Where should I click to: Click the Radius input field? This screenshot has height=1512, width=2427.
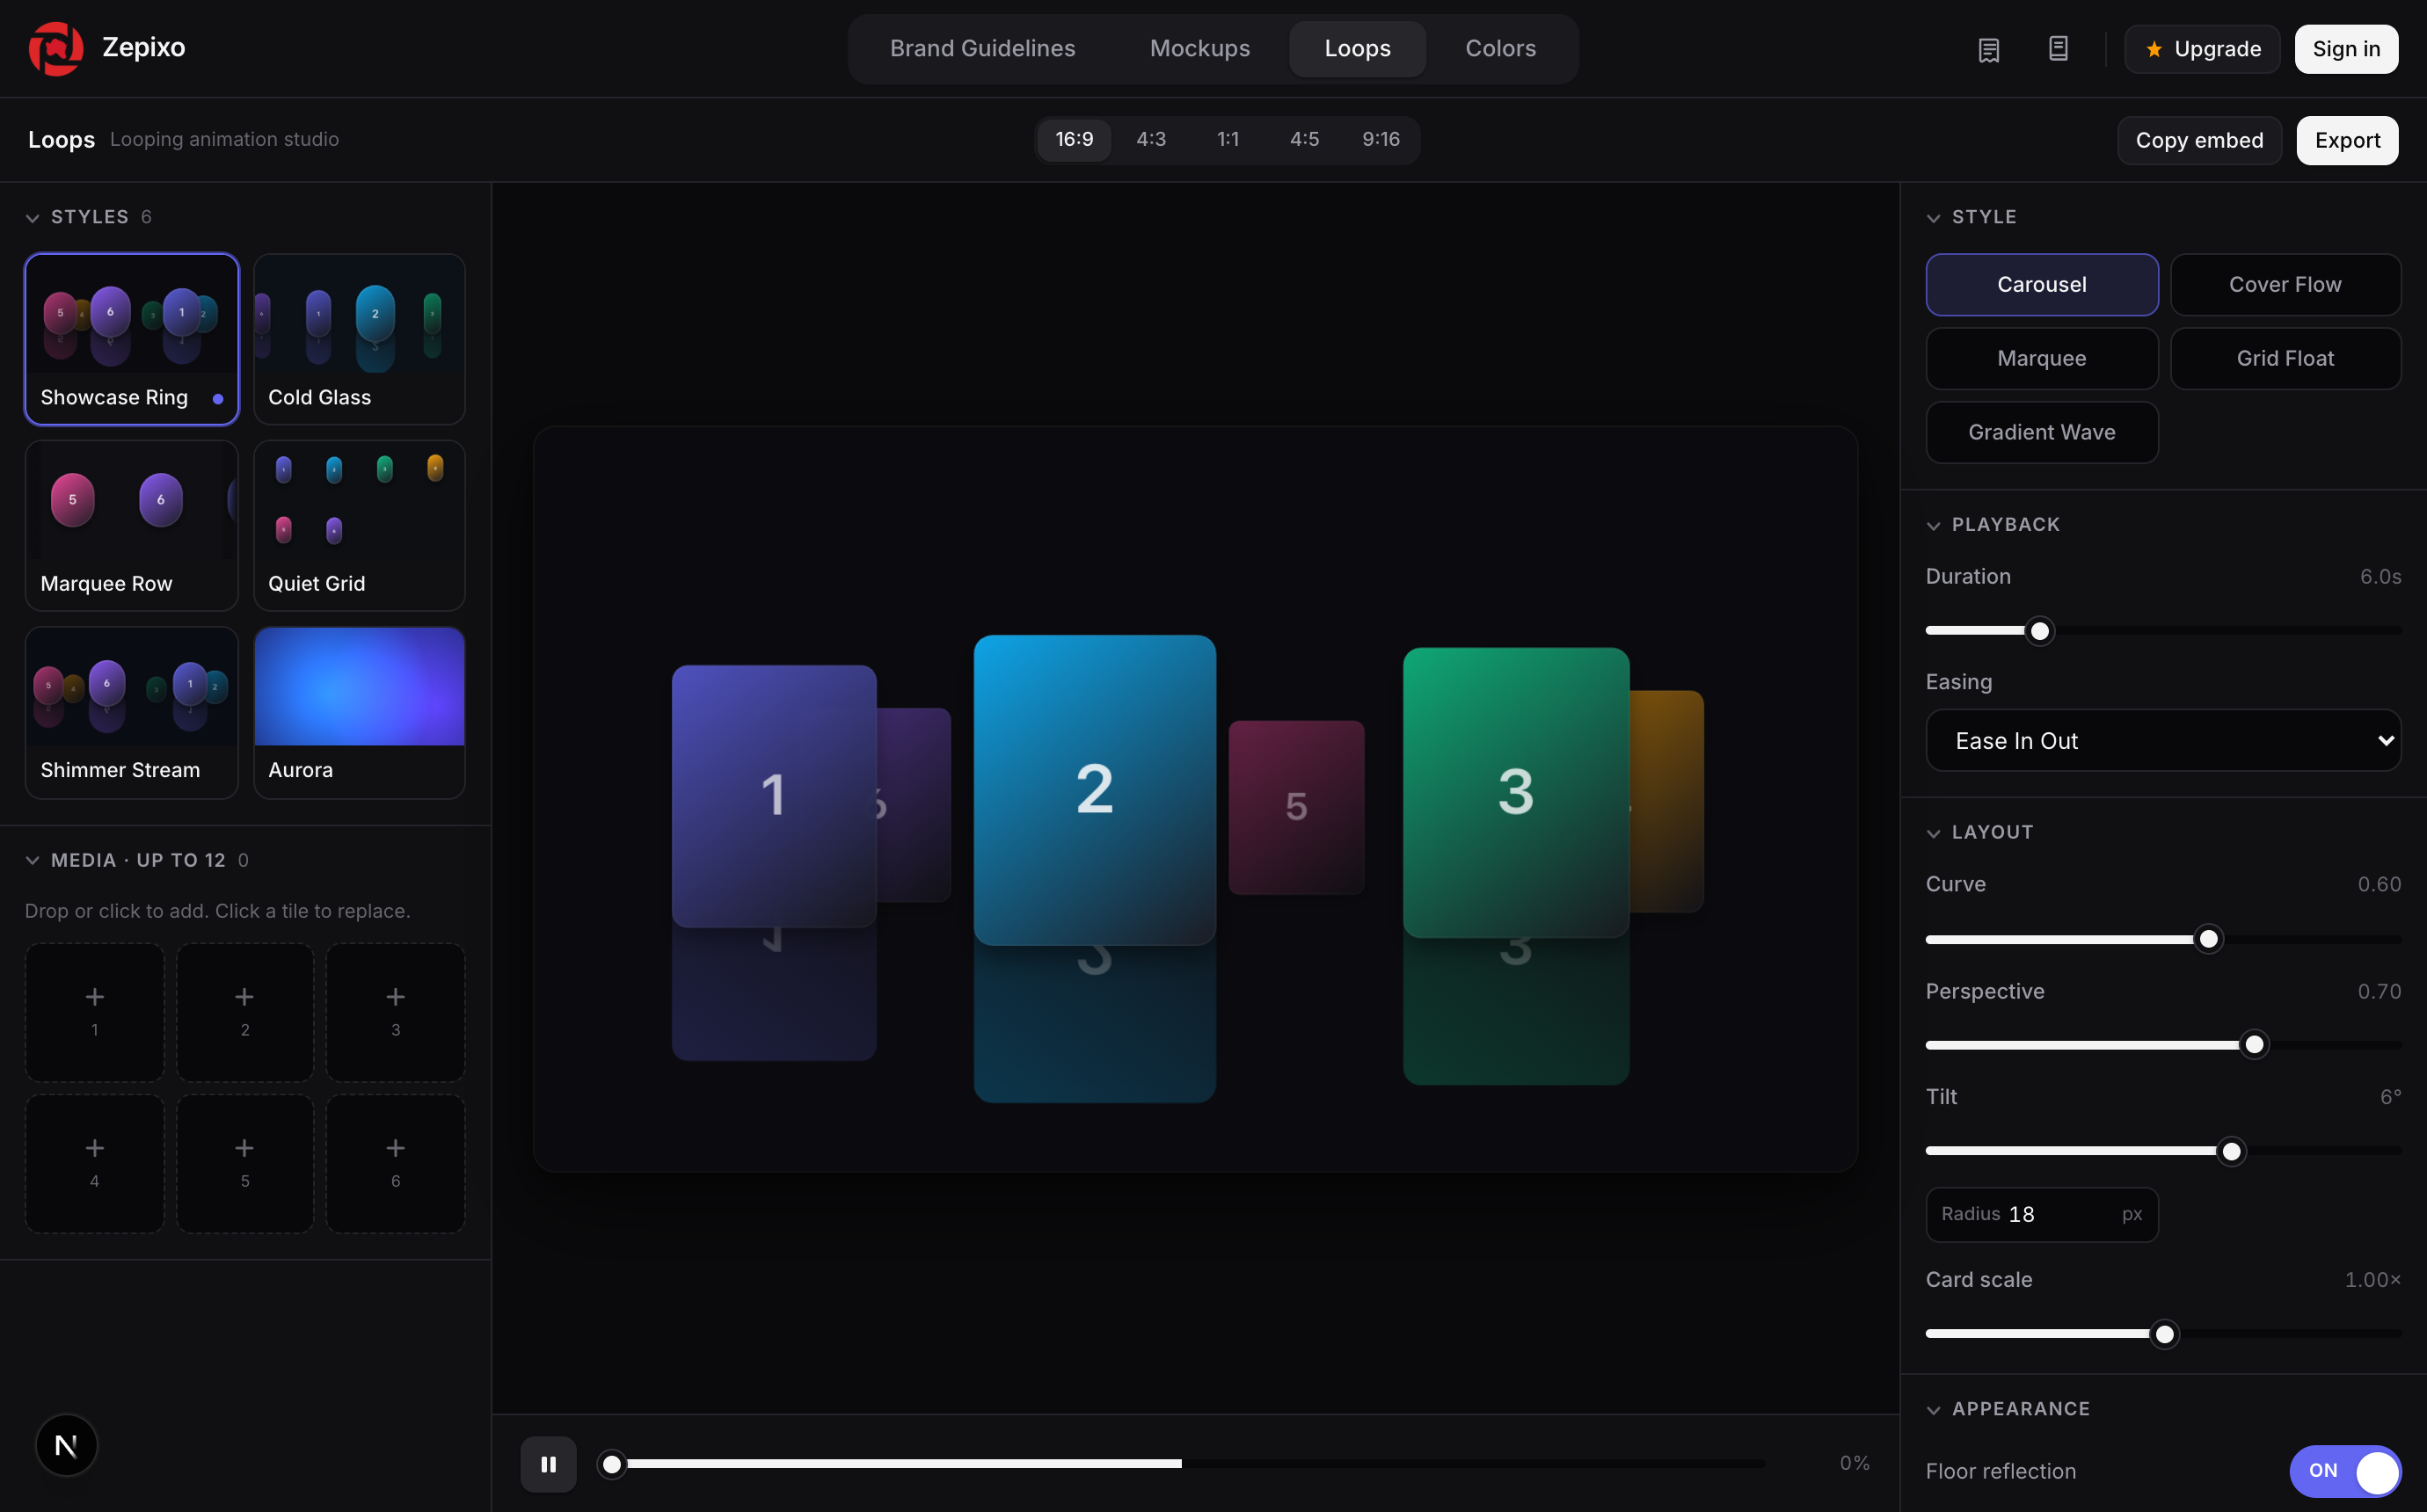click(x=2042, y=1214)
